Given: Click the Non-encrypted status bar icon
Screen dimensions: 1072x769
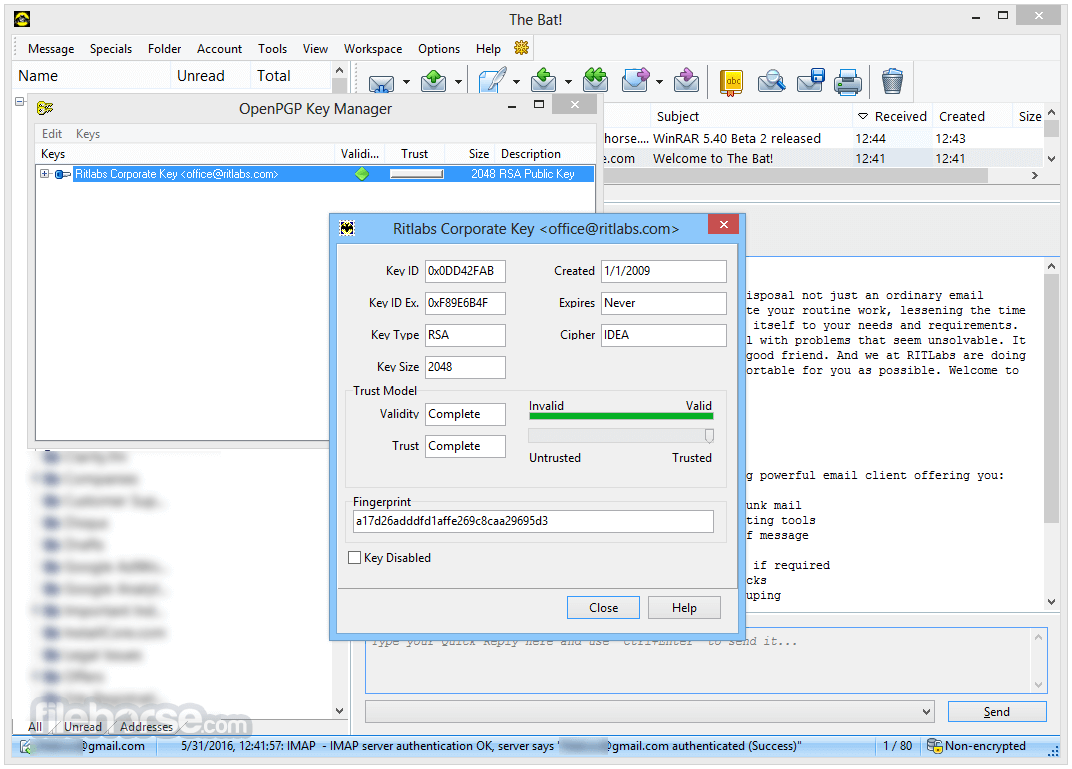Looking at the screenshot, I should 934,746.
